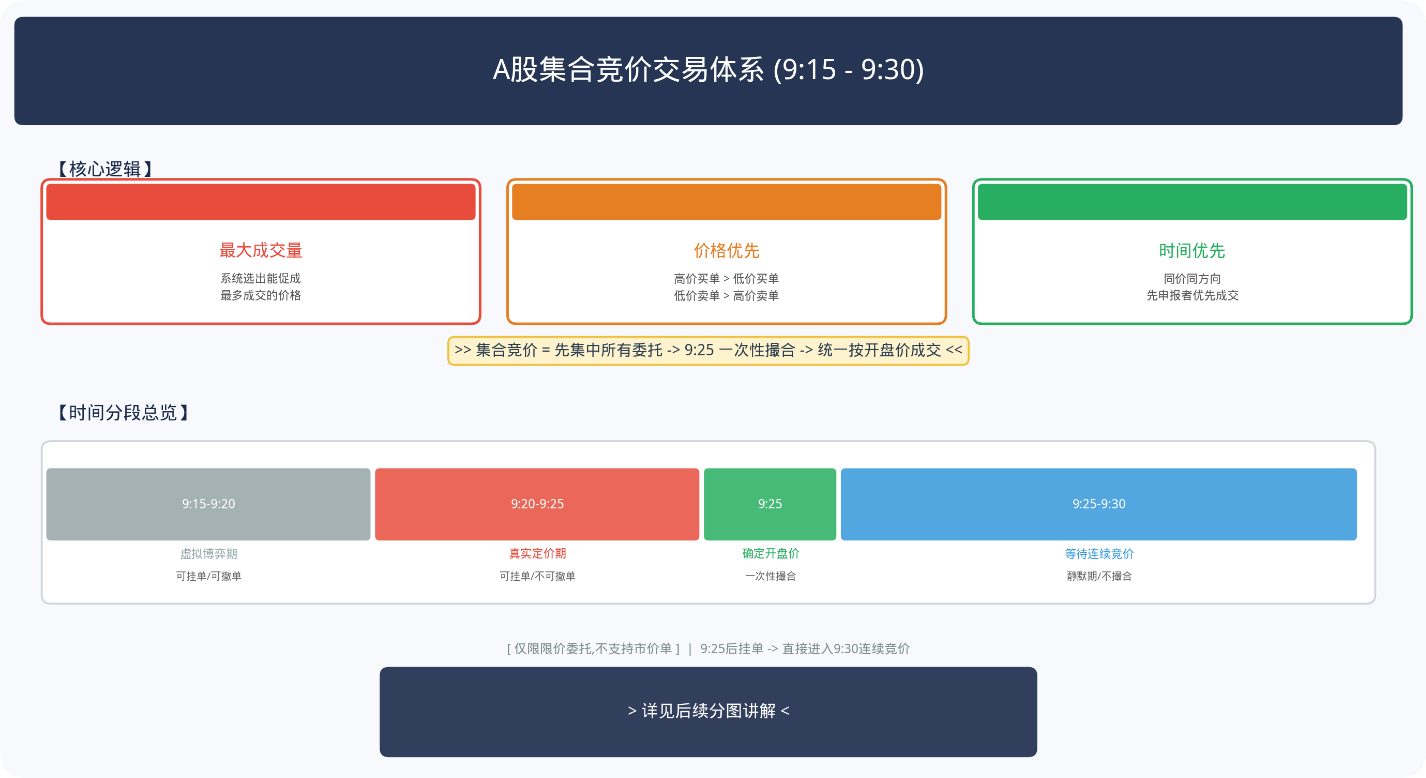Select the red 9:20-9:25 timeline segment
The width and height of the screenshot is (1426, 778).
tap(537, 504)
